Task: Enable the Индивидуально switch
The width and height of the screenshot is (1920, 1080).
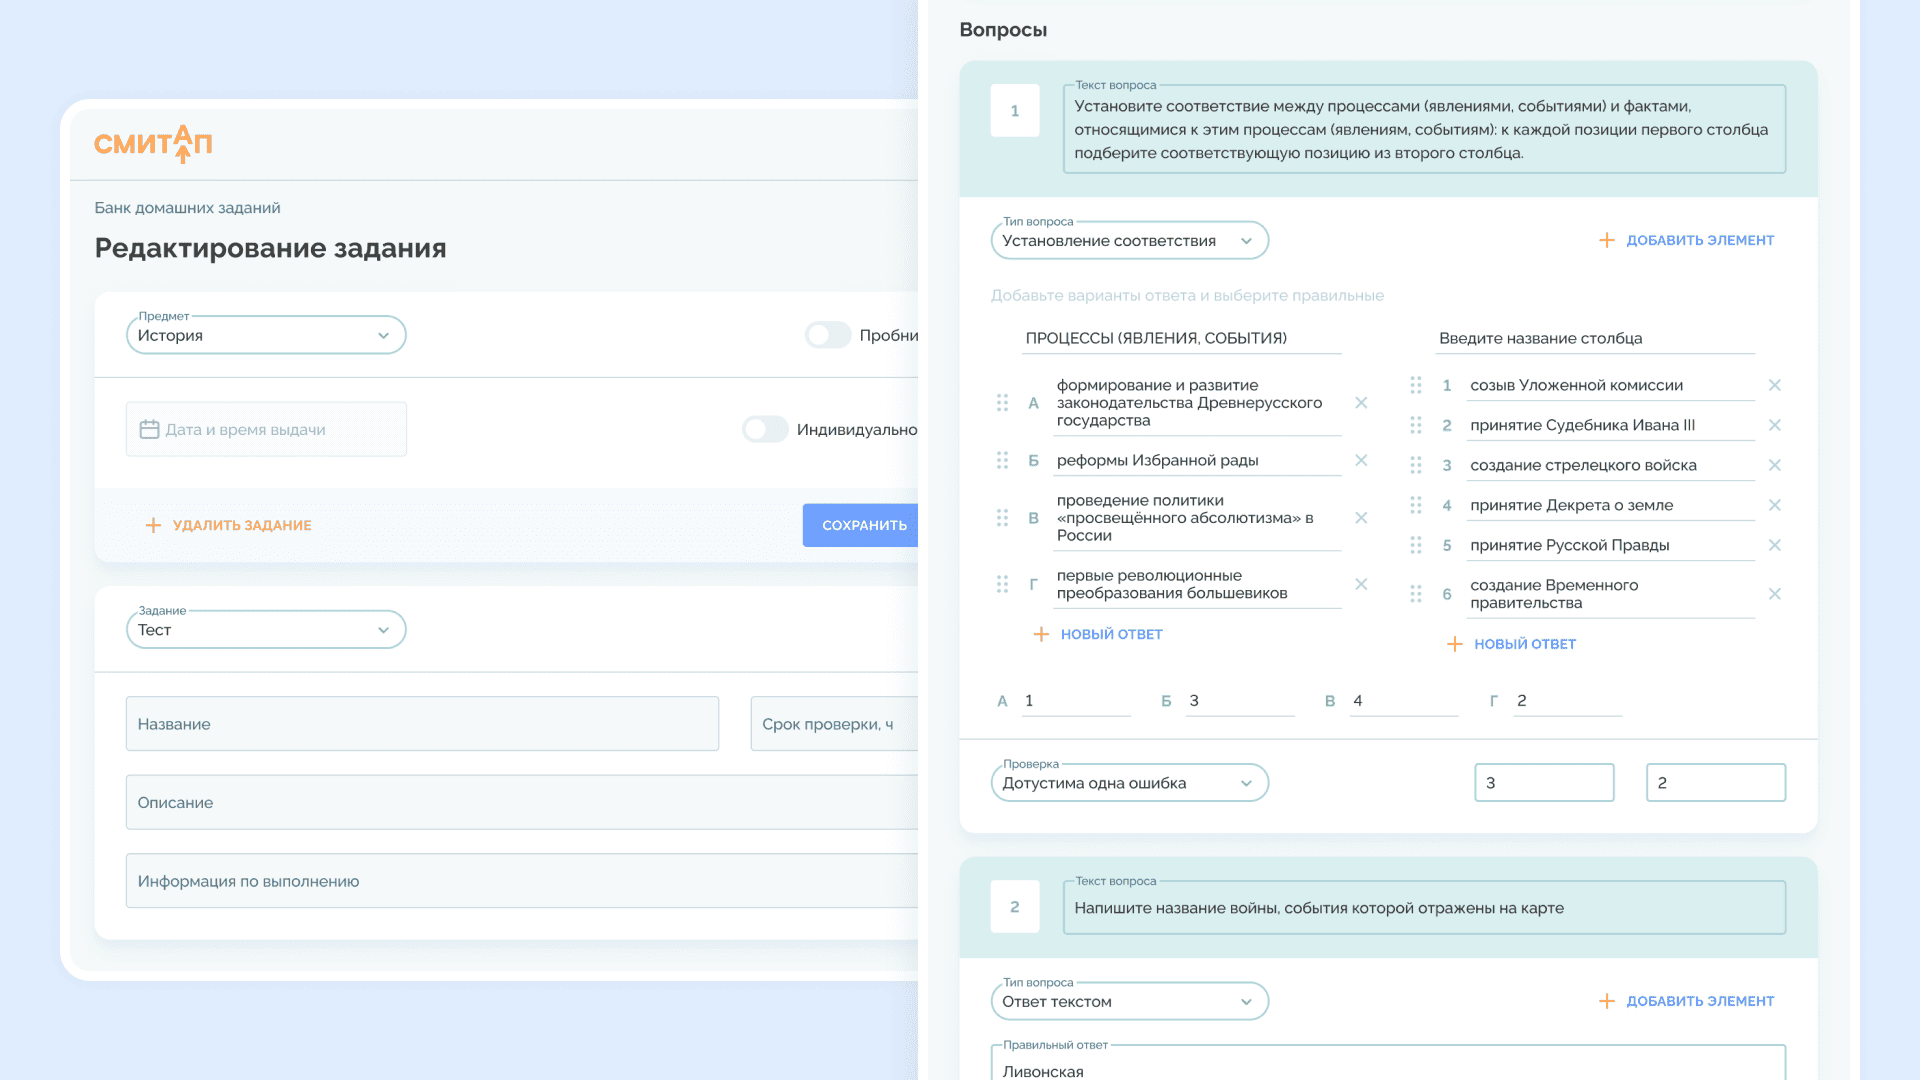Action: point(765,429)
